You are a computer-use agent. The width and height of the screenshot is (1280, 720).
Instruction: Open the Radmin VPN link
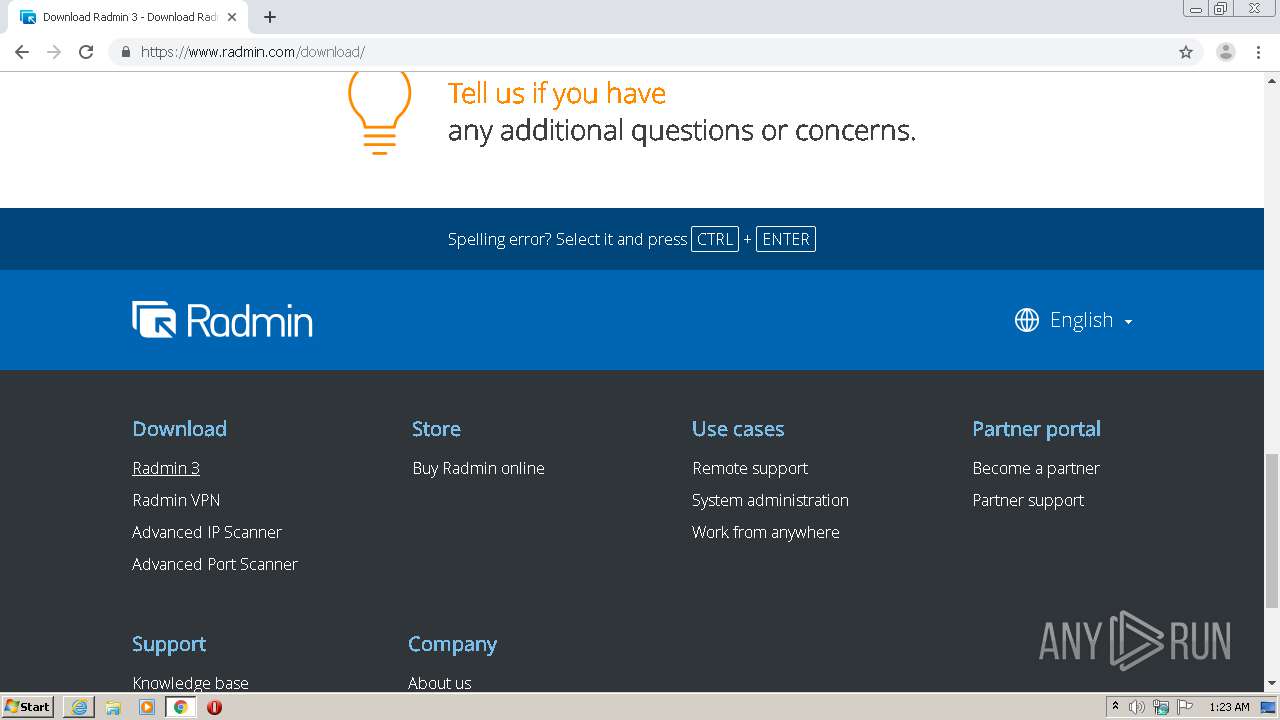point(176,500)
